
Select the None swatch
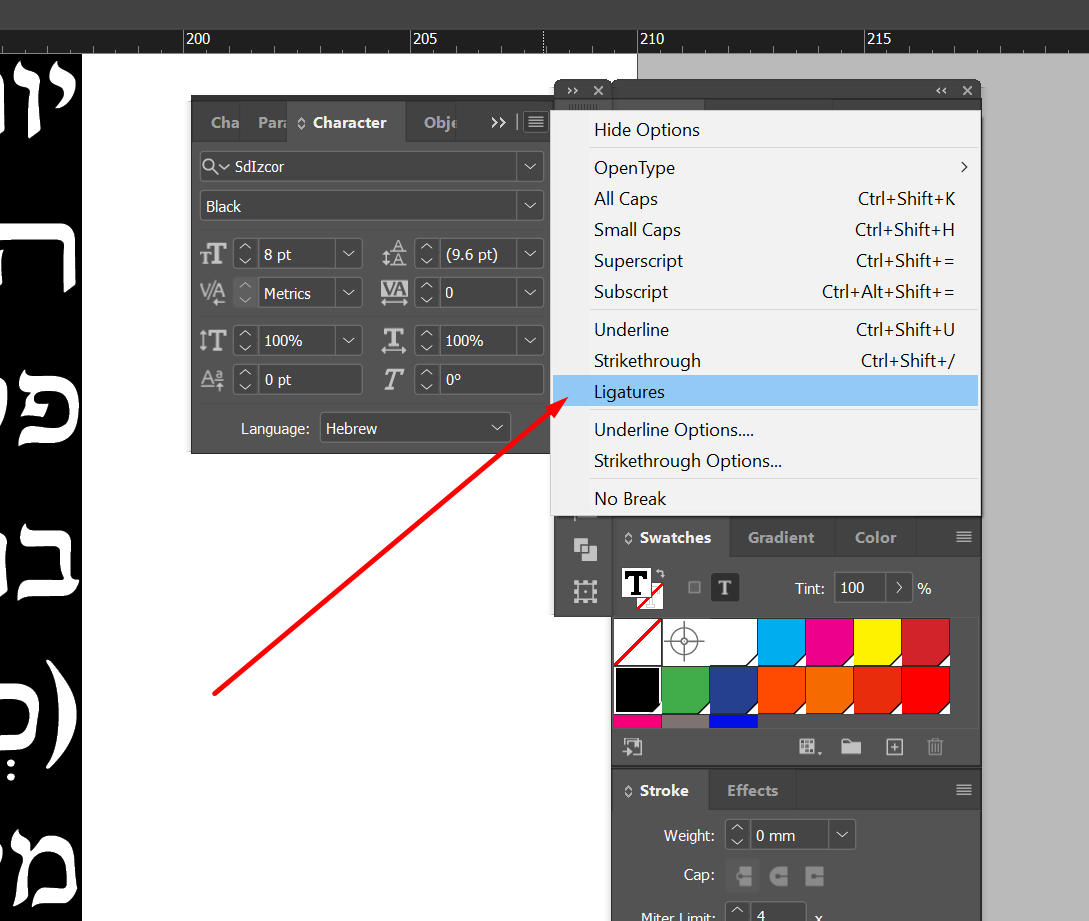[638, 642]
